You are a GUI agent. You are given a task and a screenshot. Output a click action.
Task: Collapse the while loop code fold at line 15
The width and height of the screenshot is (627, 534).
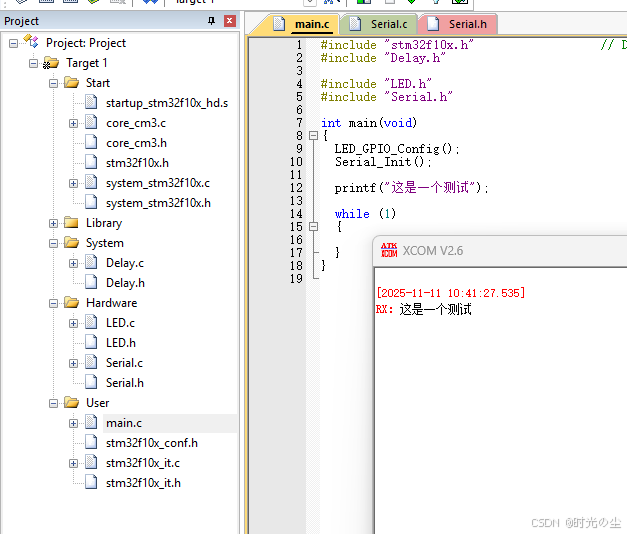(x=314, y=227)
